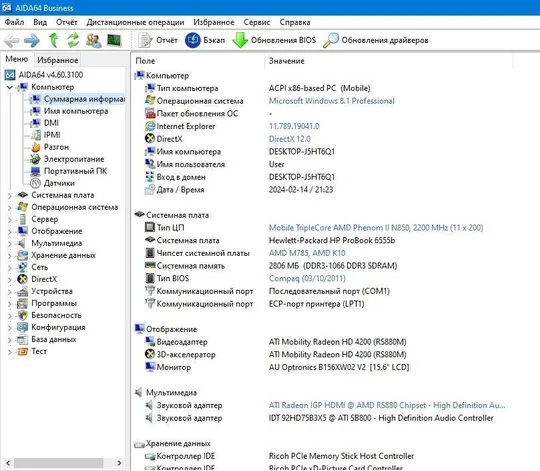Click the Безопасность shield icon
The width and height of the screenshot is (540, 471).
click(23, 315)
